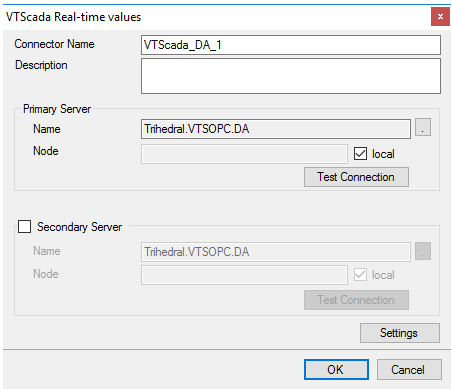
Task: Enable the Secondary Server checkbox
Action: (x=25, y=226)
